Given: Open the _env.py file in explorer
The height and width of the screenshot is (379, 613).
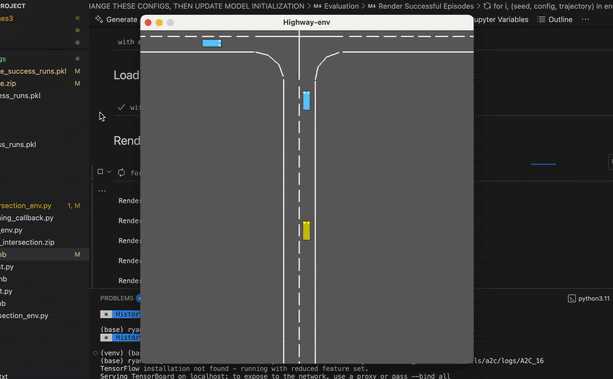Looking at the screenshot, I should click(11, 230).
